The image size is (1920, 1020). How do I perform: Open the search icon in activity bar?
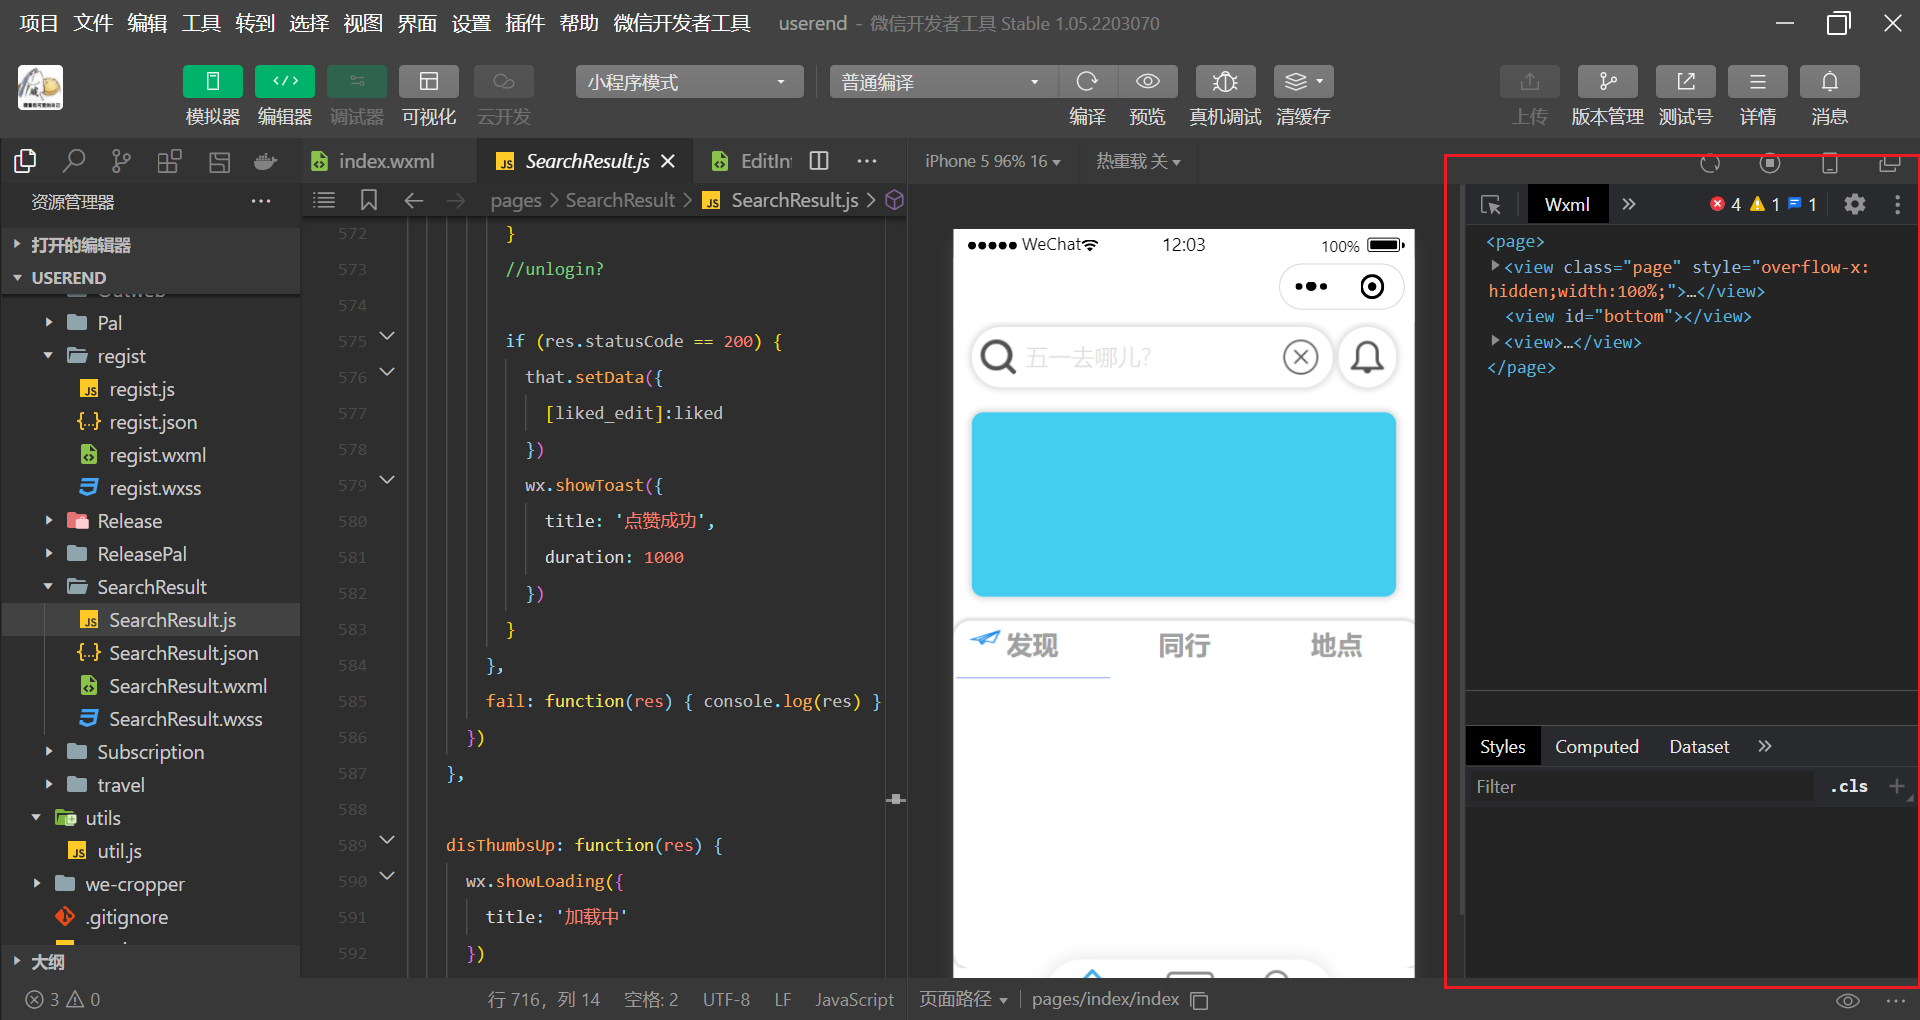click(74, 161)
